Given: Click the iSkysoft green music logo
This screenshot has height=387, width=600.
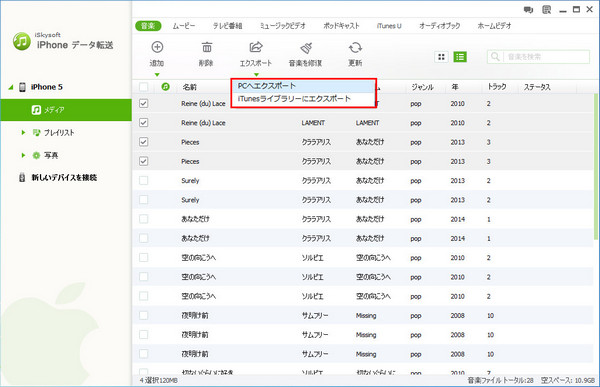Looking at the screenshot, I should tap(21, 41).
